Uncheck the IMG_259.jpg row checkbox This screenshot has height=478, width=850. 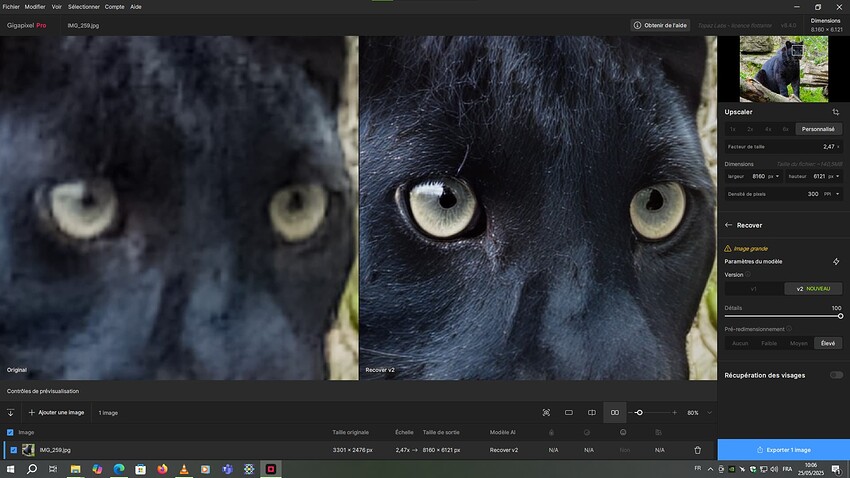[14, 450]
